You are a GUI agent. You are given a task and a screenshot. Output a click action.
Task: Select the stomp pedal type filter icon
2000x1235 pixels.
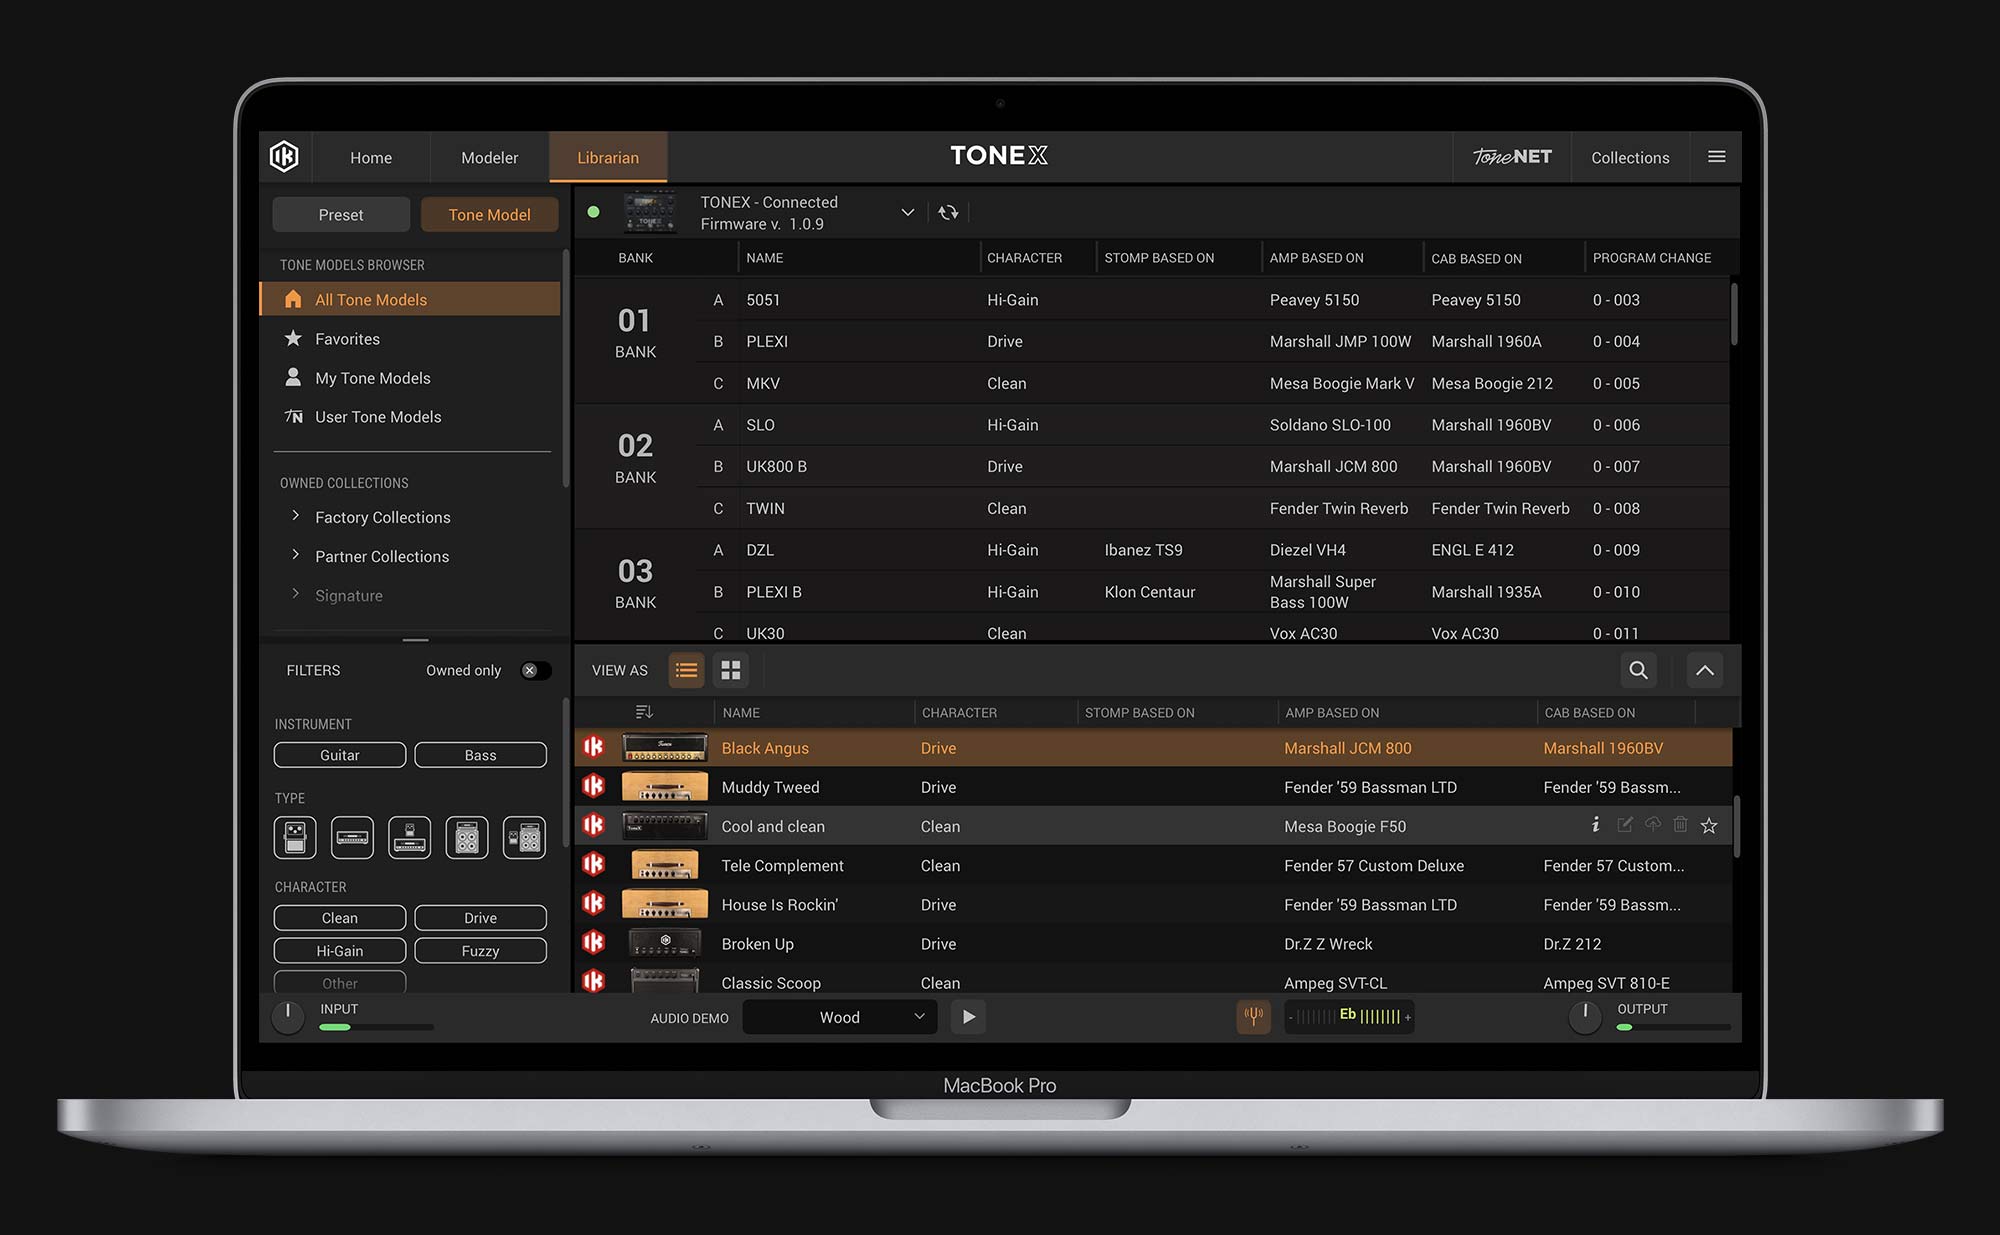(295, 838)
